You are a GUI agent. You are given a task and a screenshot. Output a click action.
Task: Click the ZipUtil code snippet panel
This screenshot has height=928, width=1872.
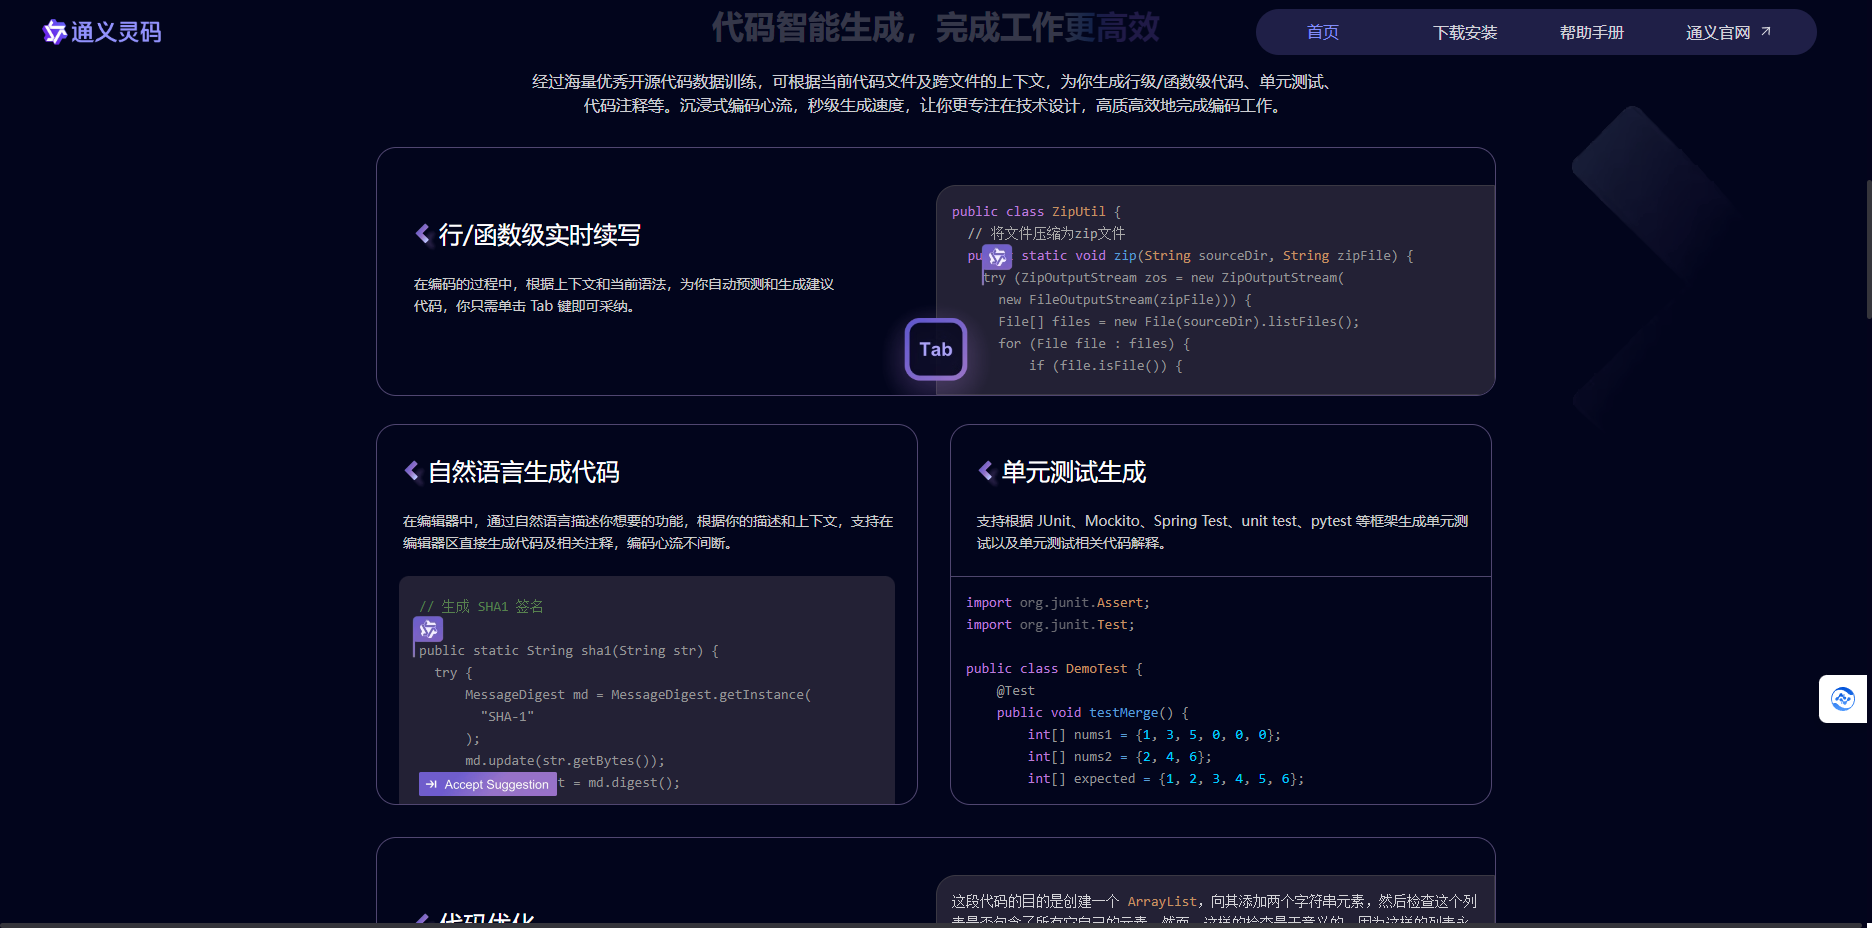pos(1214,290)
